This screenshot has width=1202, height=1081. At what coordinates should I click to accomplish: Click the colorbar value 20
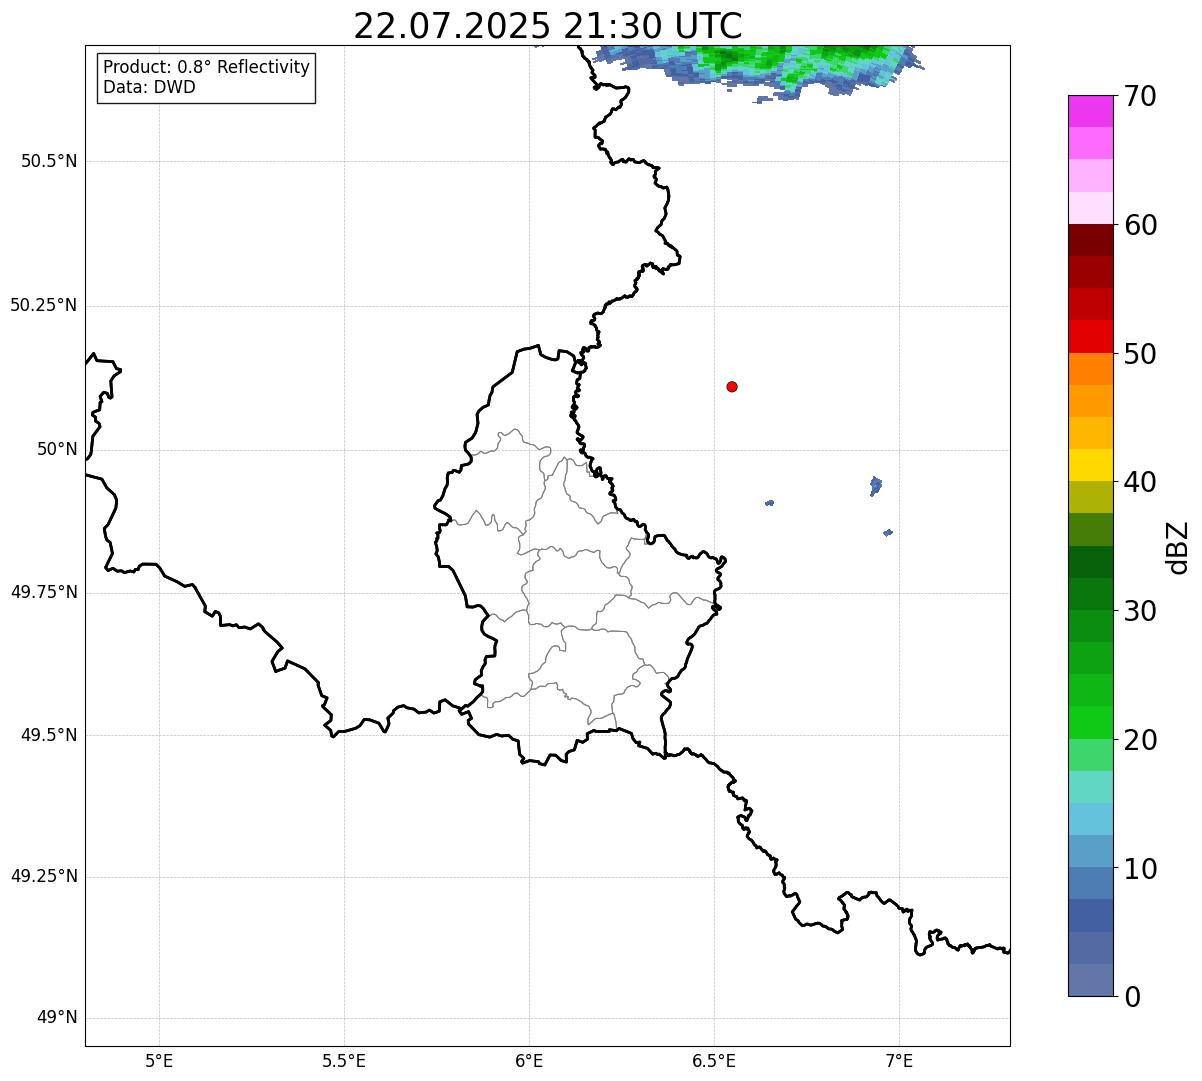(x=1141, y=739)
